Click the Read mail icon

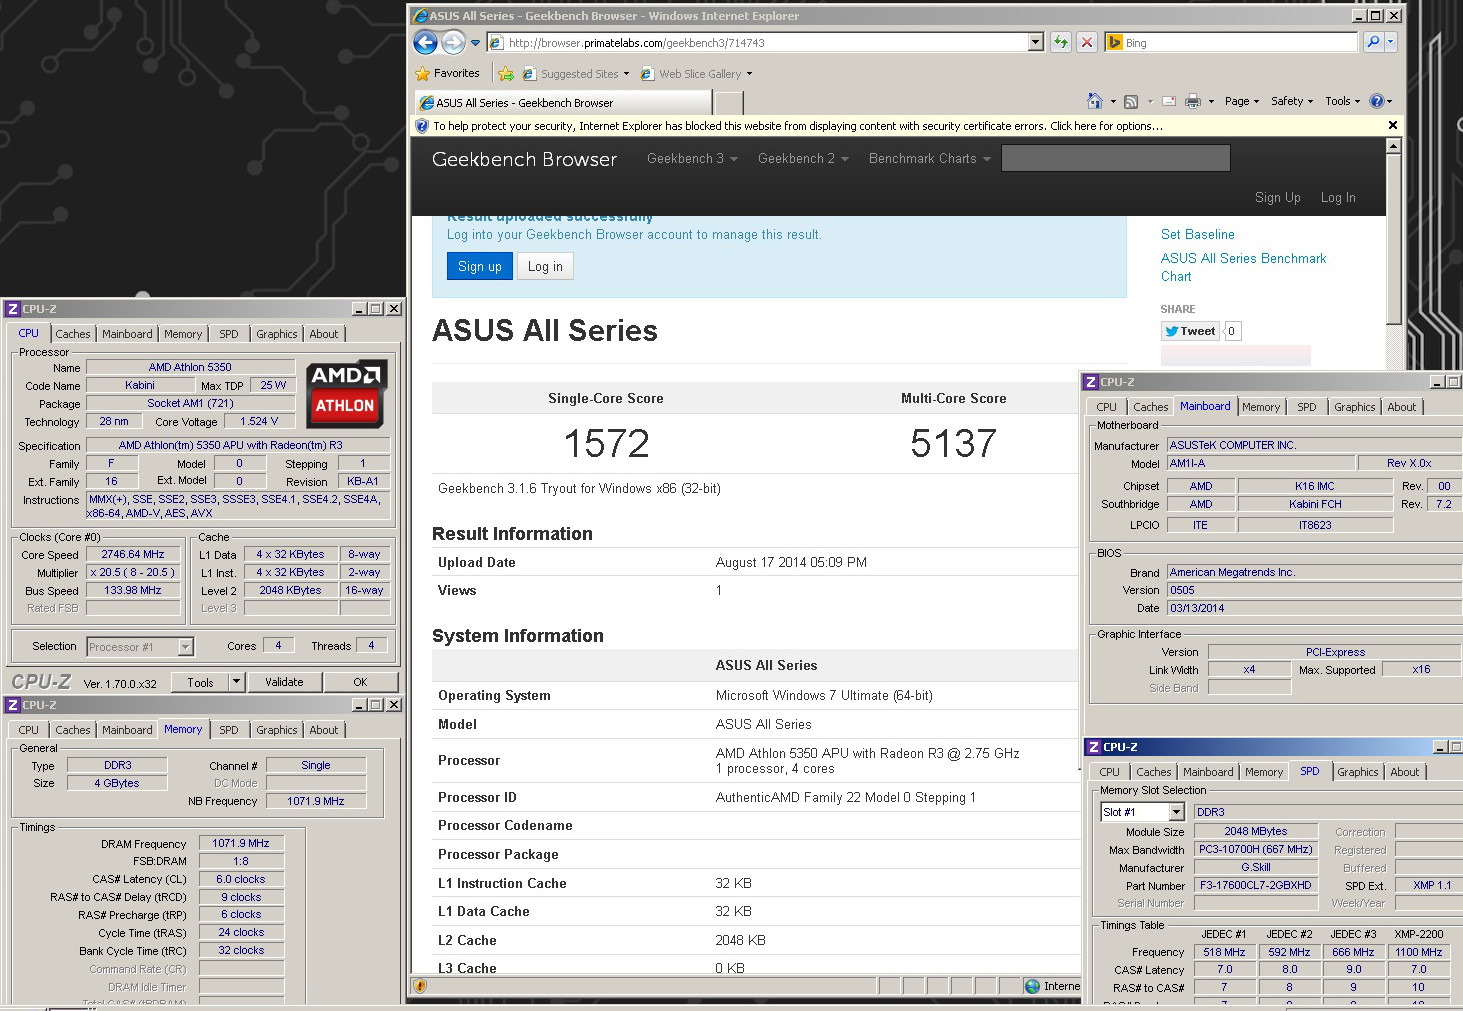1168,101
